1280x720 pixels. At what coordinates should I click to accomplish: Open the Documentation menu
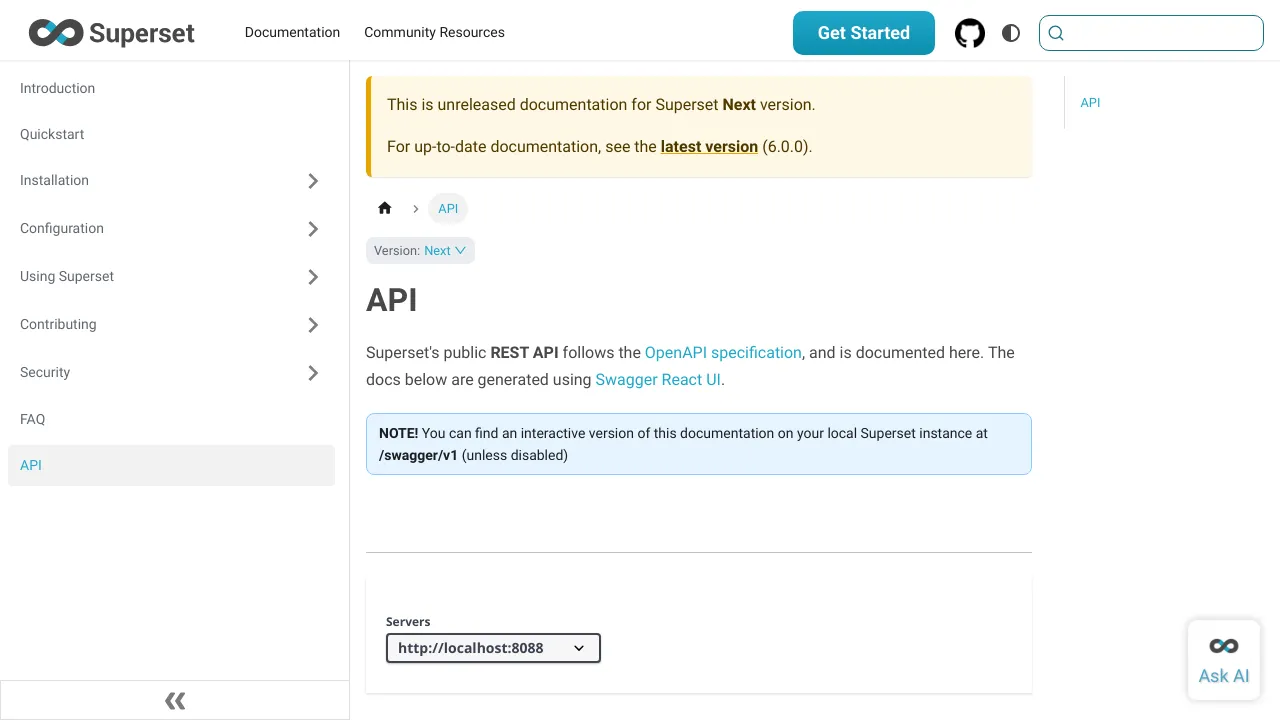[292, 33]
